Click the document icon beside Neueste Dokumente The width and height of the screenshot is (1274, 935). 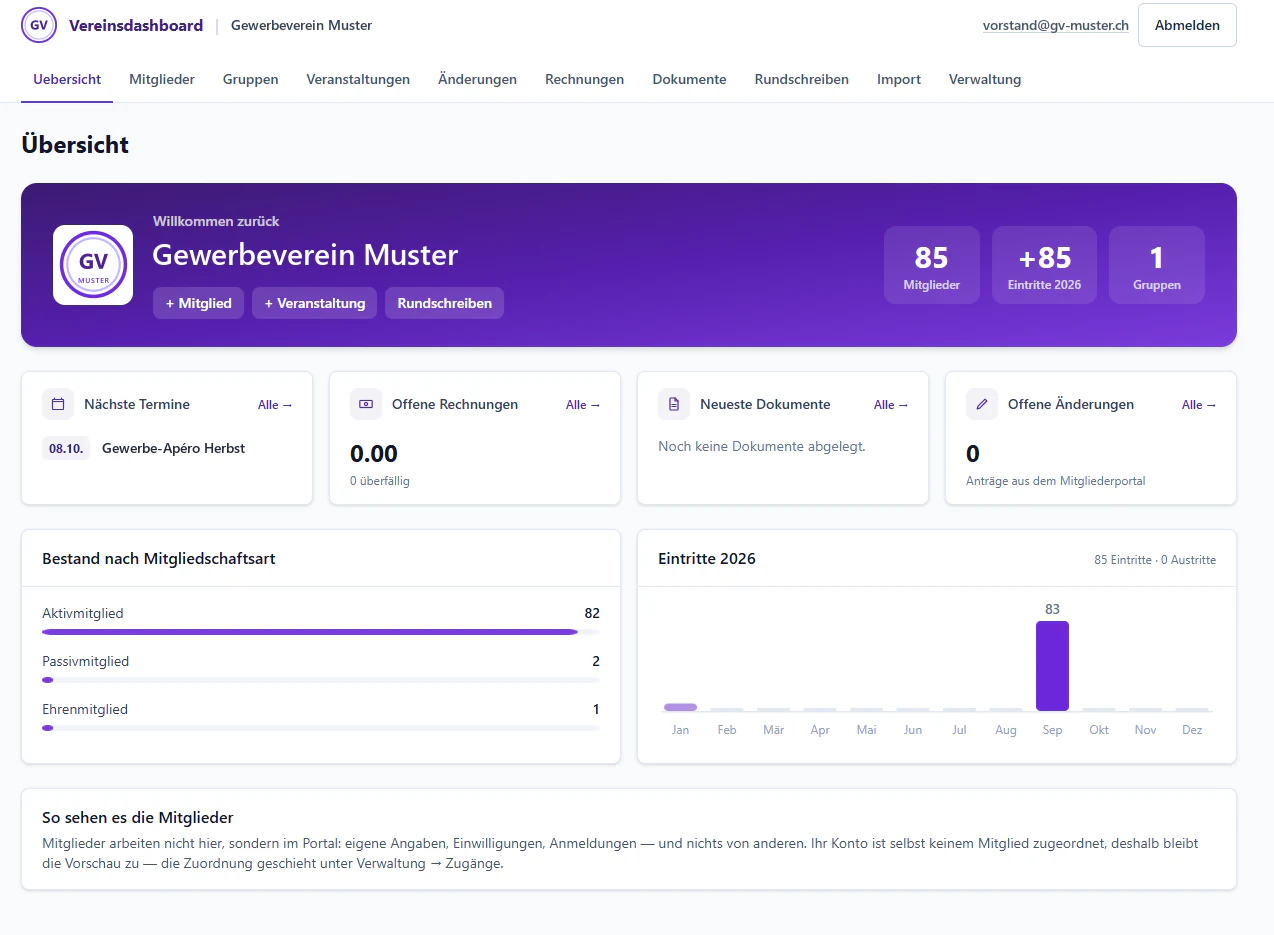[x=674, y=404]
